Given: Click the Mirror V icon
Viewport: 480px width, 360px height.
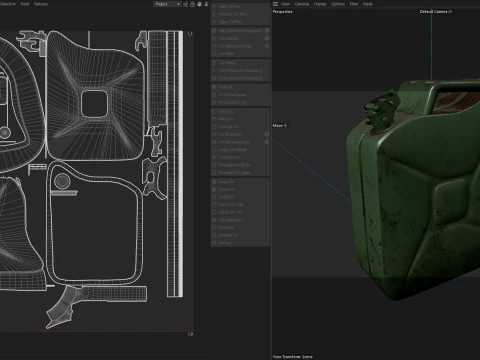Looking at the screenshot, I should pyautogui.click(x=214, y=119).
